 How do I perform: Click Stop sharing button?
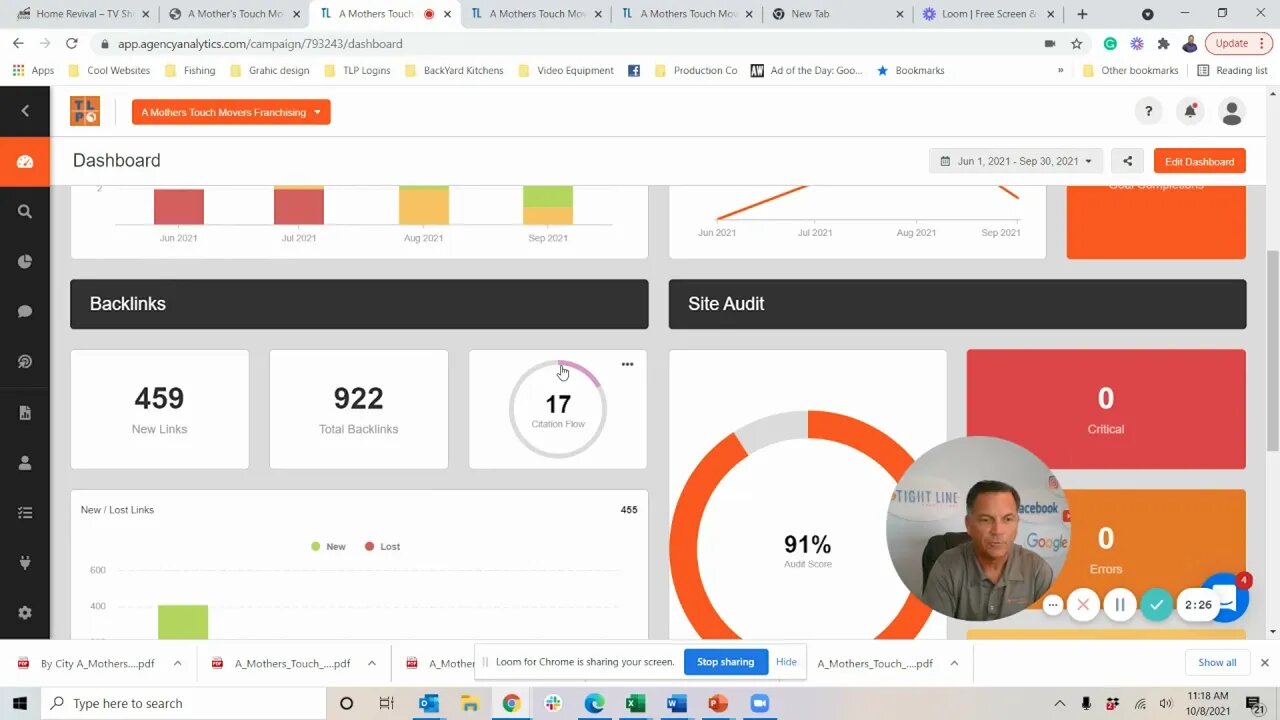725,662
